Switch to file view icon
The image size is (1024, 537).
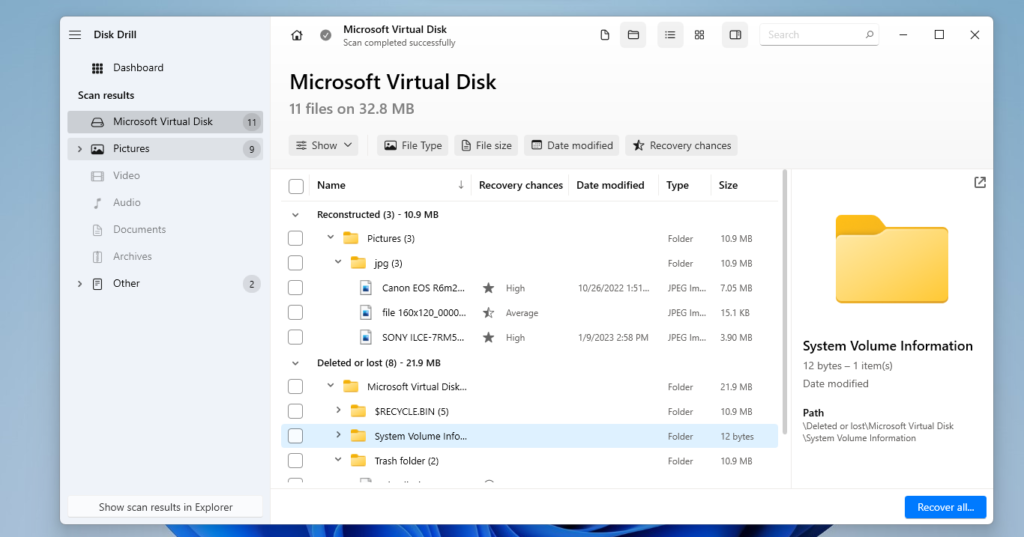(604, 35)
